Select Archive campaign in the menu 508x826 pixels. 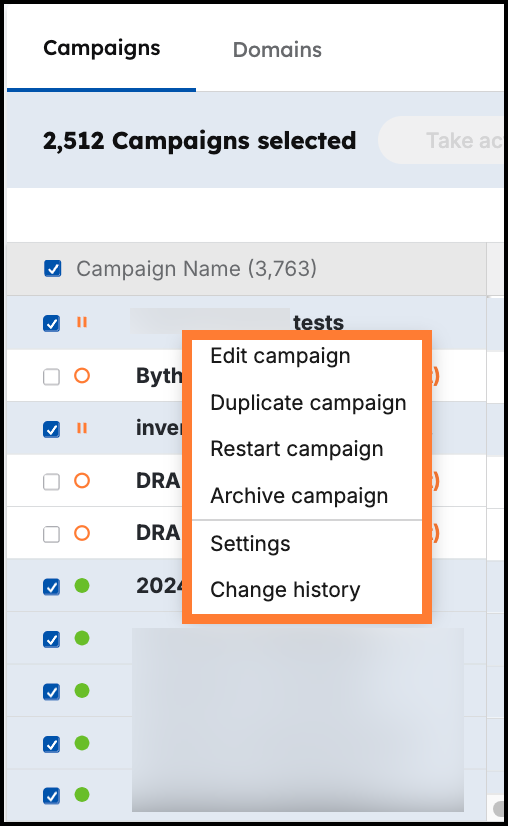coord(299,496)
